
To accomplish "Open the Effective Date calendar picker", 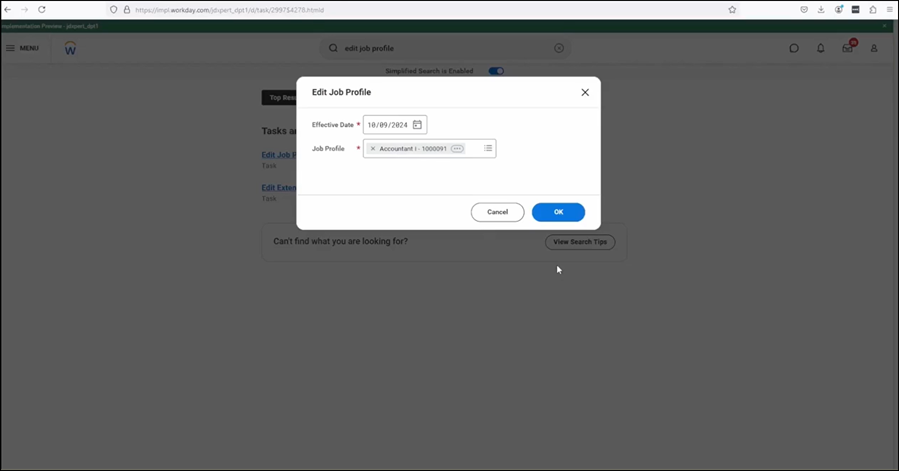I will coord(417,125).
